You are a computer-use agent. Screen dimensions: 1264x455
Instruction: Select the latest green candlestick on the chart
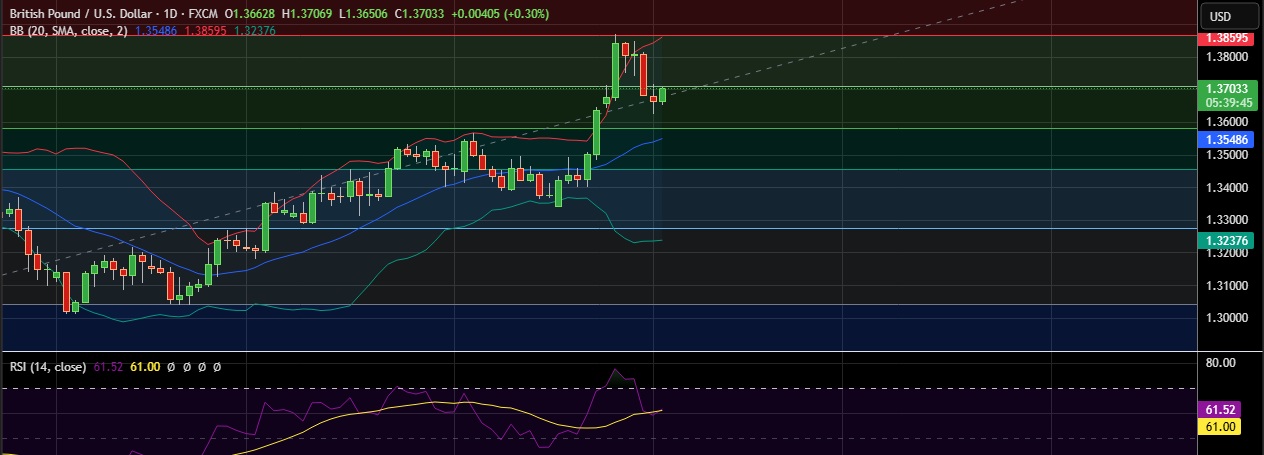(662, 95)
